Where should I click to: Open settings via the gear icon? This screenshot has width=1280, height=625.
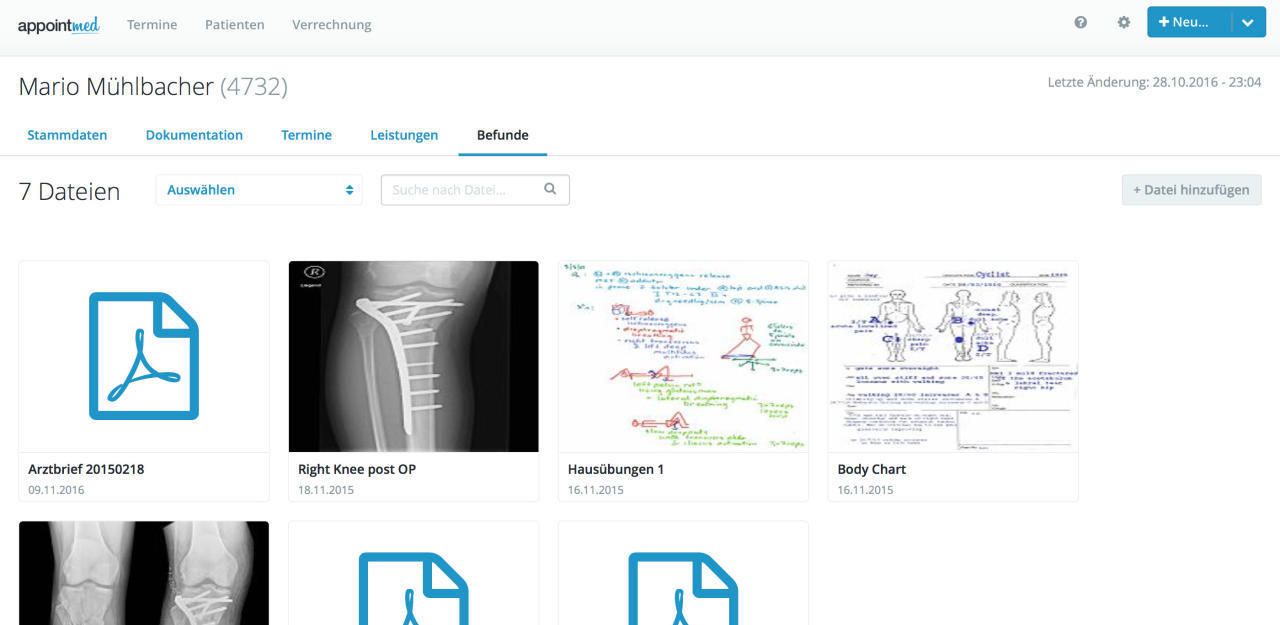(x=1124, y=23)
